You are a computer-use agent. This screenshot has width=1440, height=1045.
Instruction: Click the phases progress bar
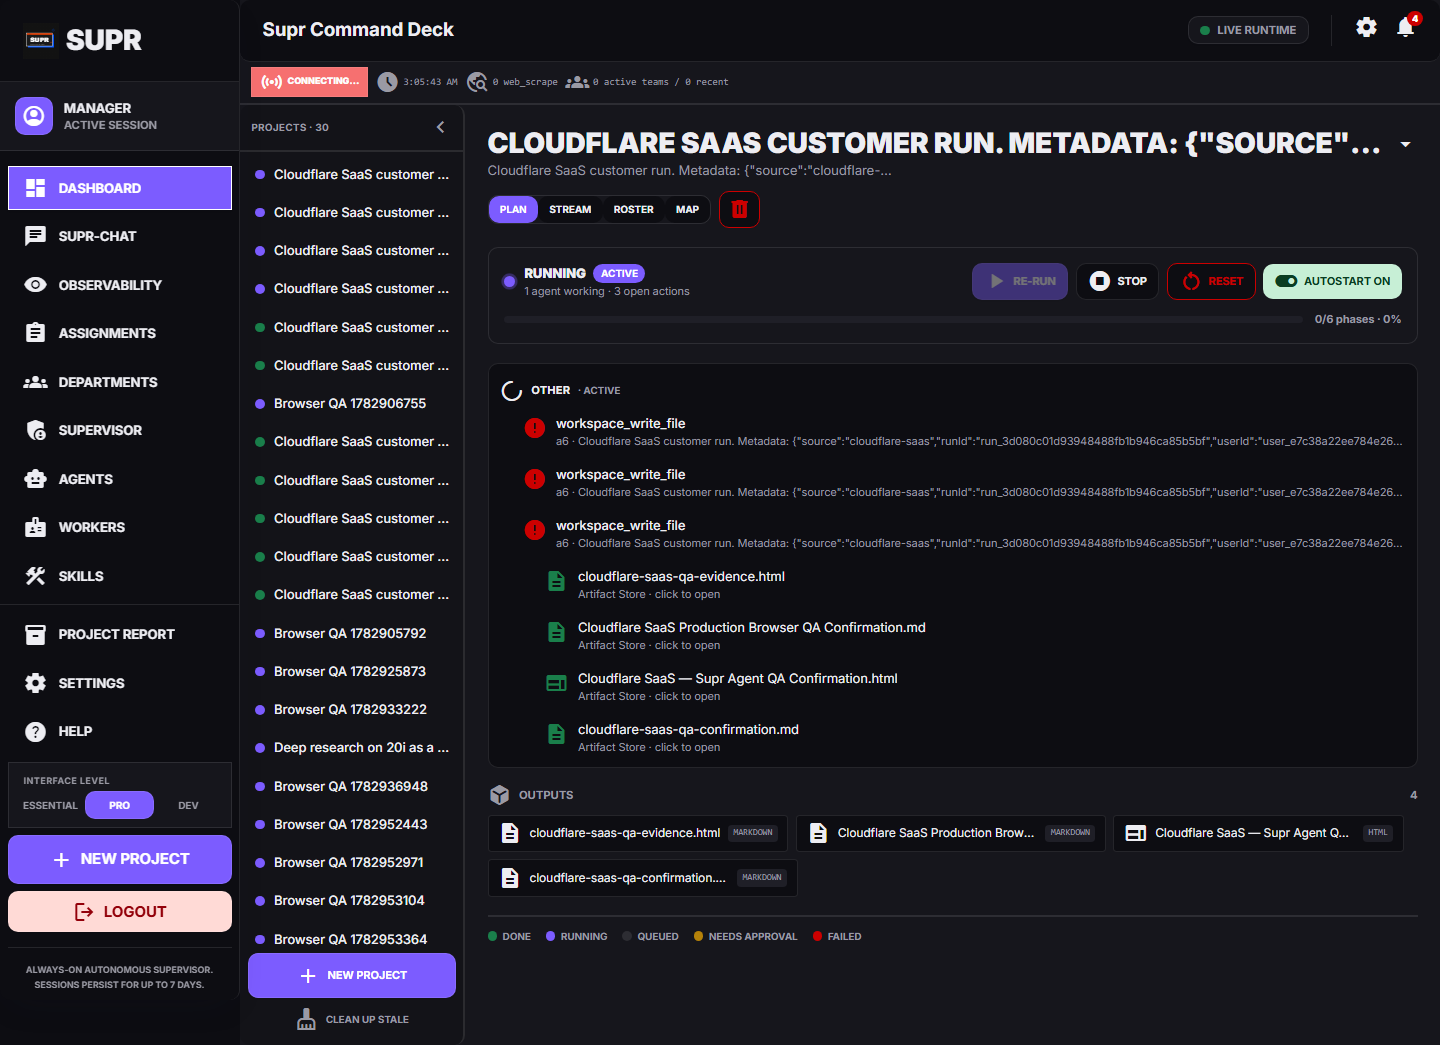point(903,320)
